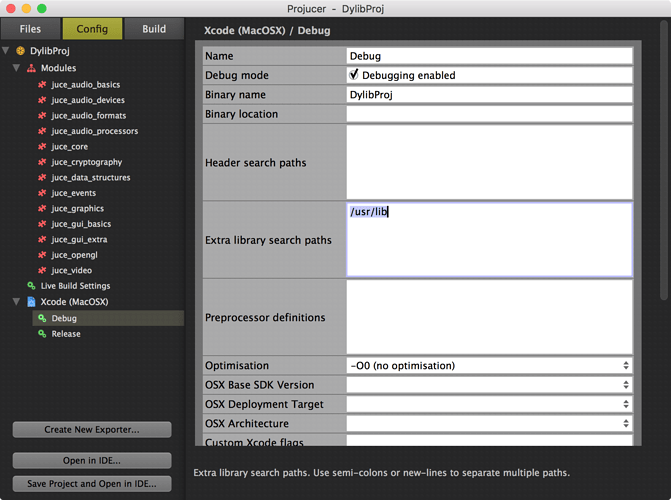This screenshot has width=671, height=500.
Task: Click Save Project and Open in IDE
Action: (x=92, y=484)
